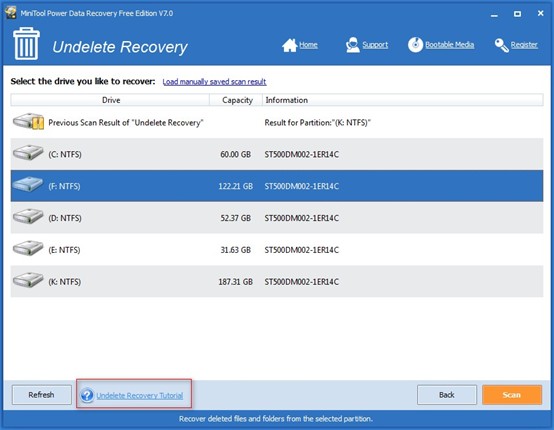The width and height of the screenshot is (554, 430).
Task: Click the drive icon for K: NTFS
Action: 28,280
